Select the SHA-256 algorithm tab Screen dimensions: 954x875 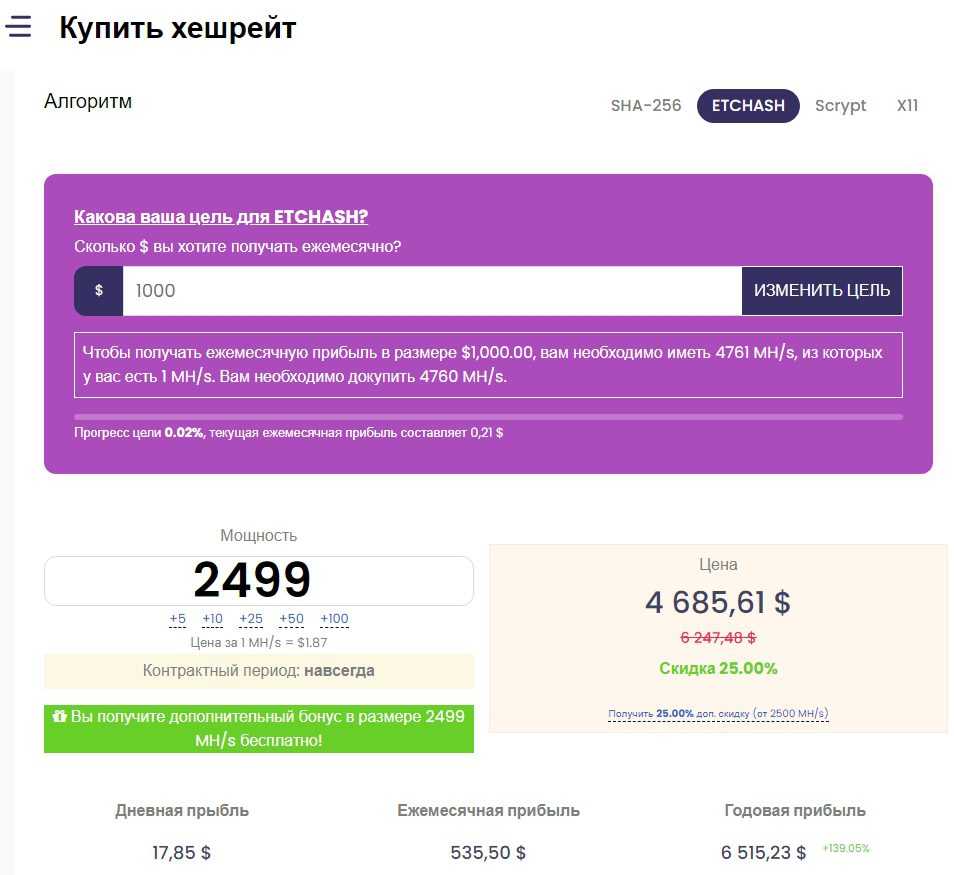pyautogui.click(x=646, y=106)
